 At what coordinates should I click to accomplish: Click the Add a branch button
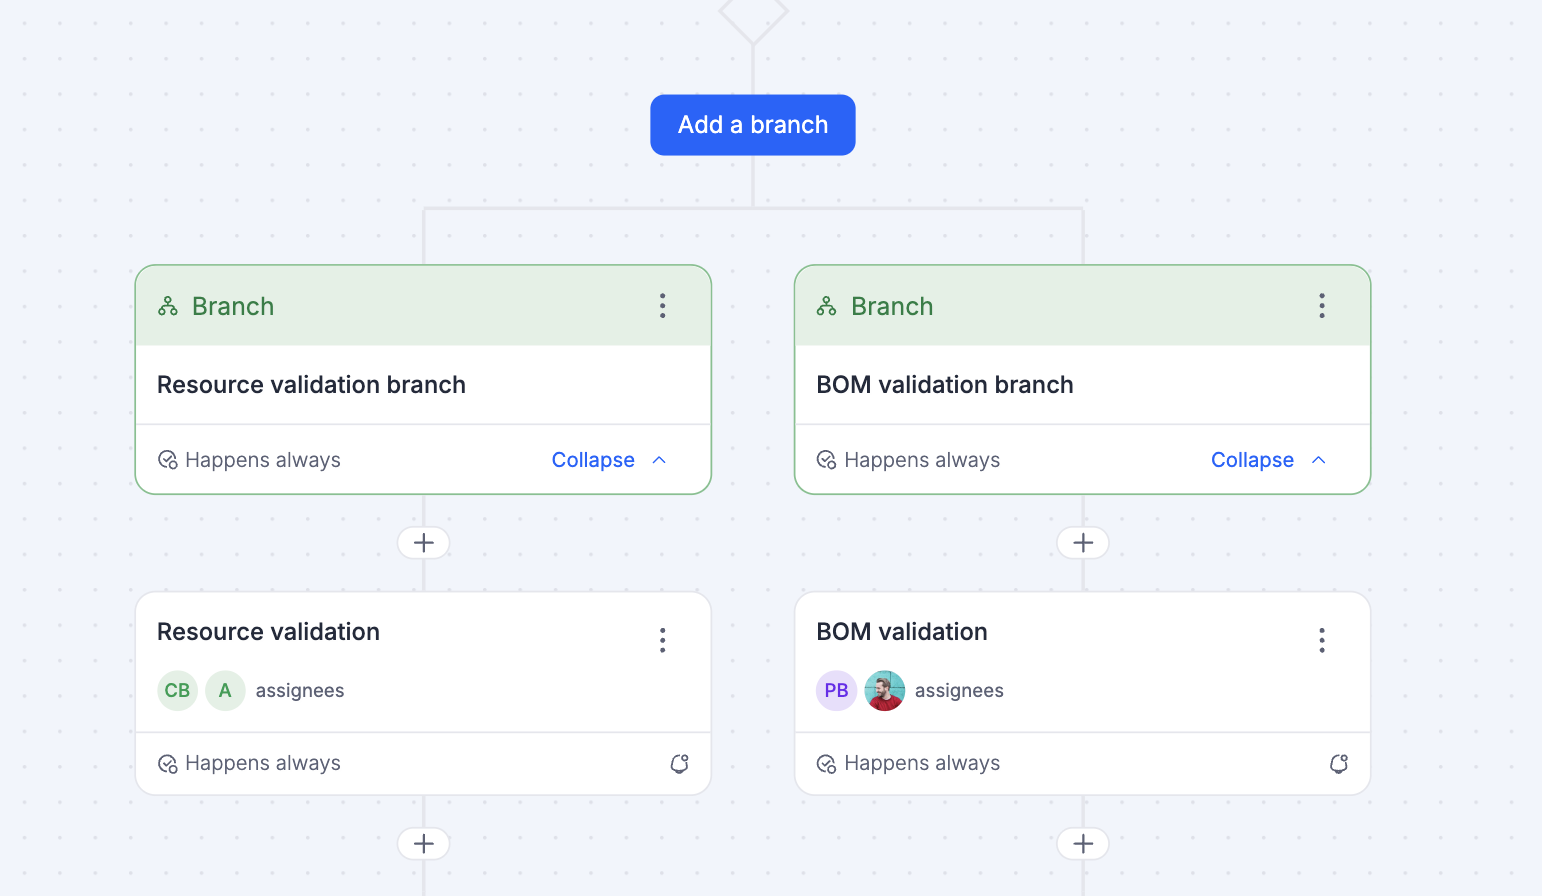pyautogui.click(x=752, y=125)
